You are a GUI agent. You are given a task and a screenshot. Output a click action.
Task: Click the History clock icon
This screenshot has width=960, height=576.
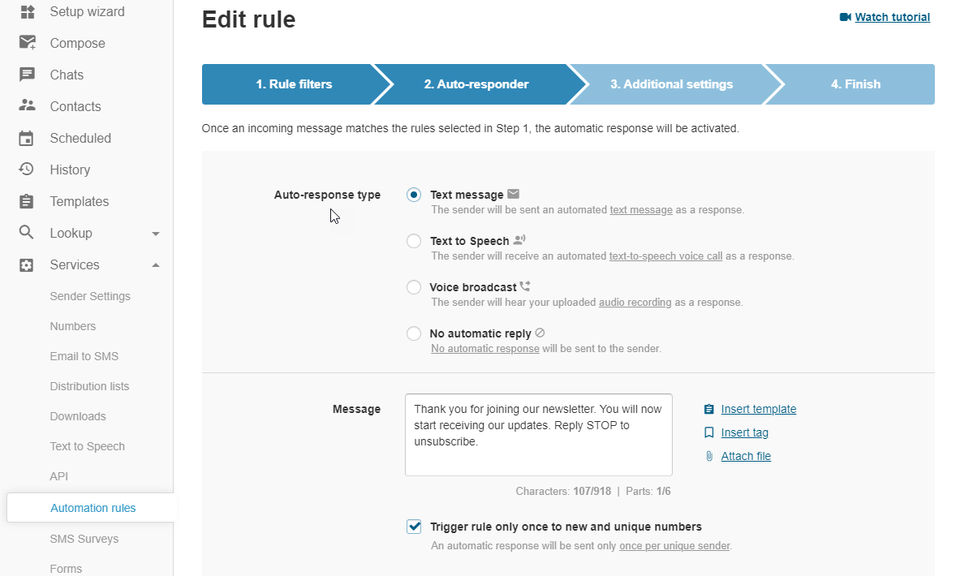coord(28,170)
